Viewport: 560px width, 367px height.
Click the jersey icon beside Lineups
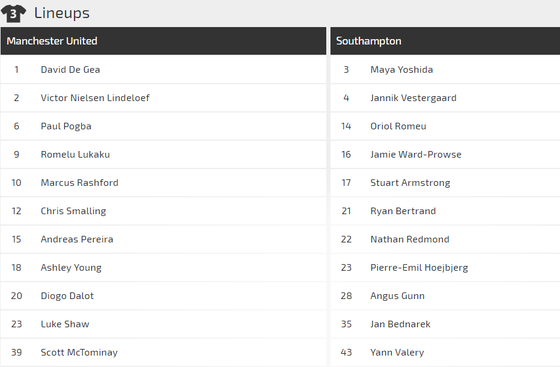pos(13,14)
